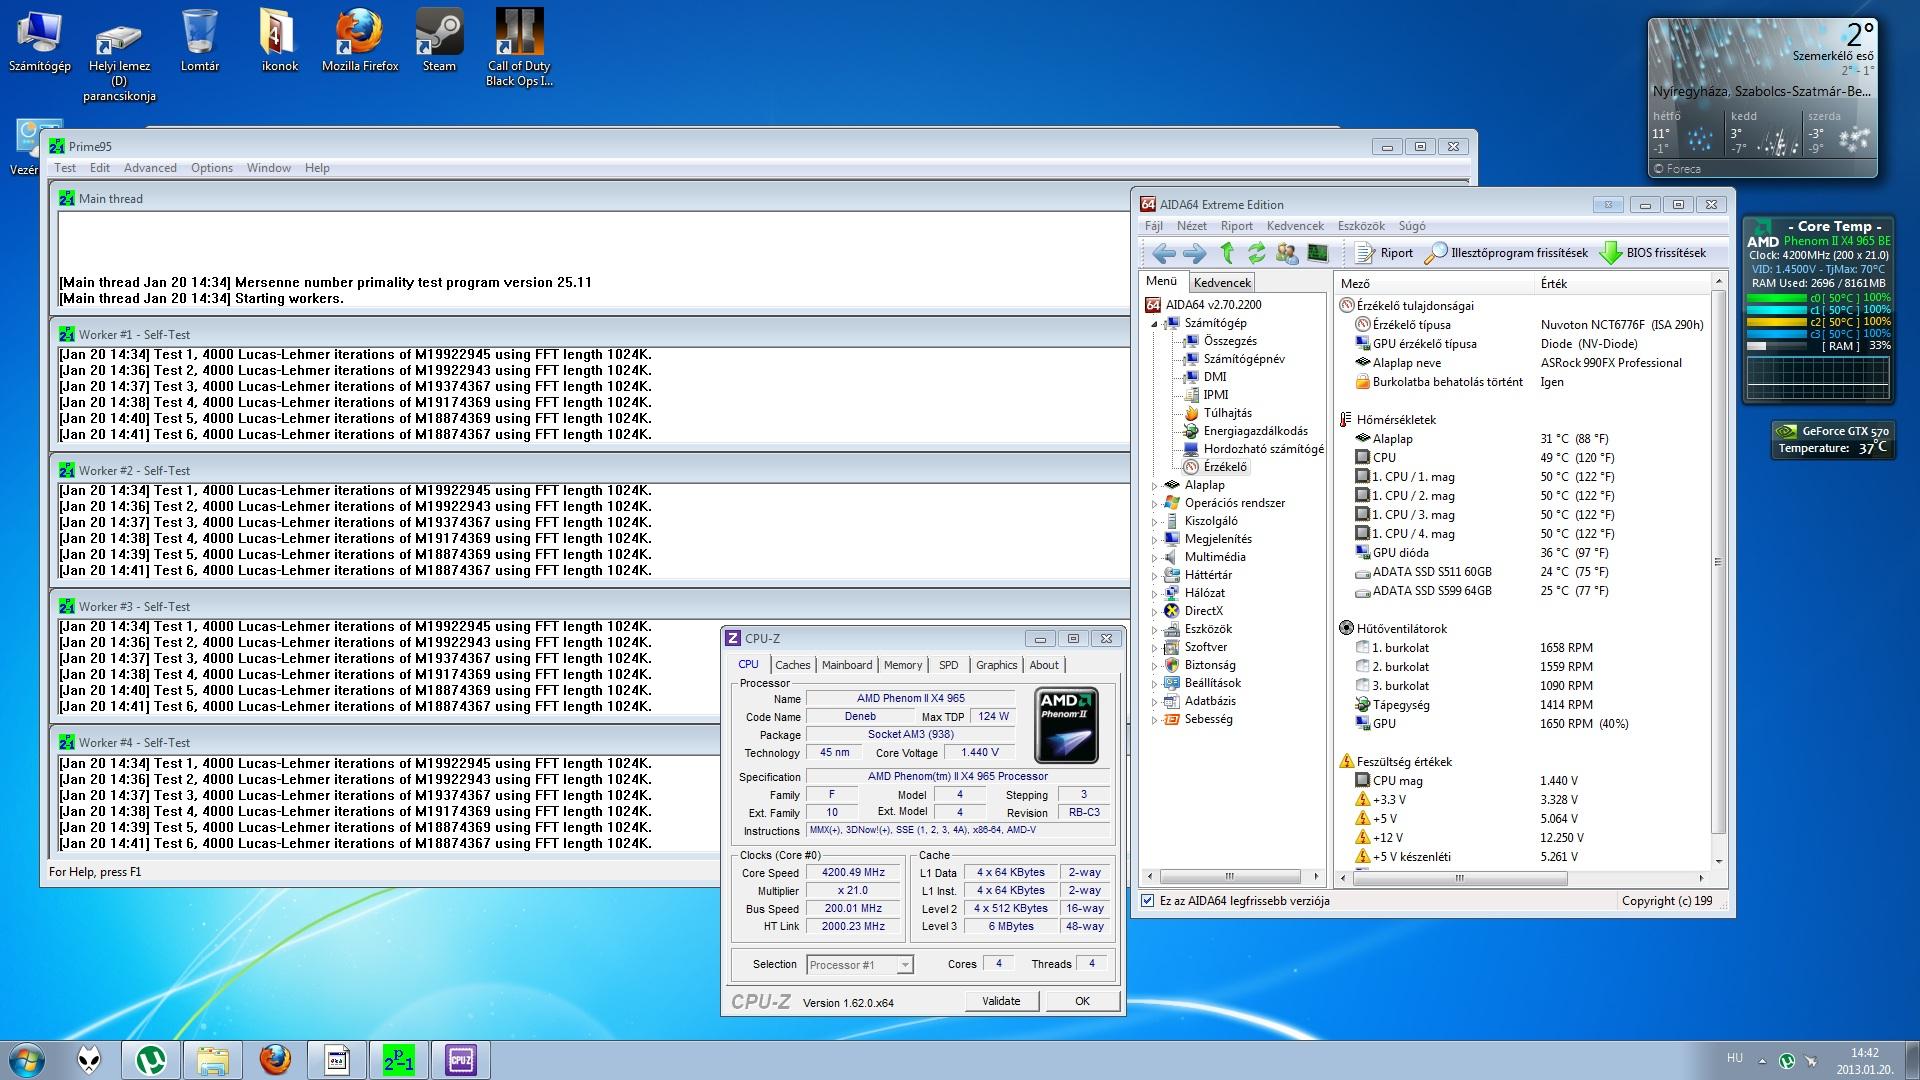Click the Back arrow in AIDA64 toolbar
This screenshot has width=1920, height=1080.
tap(1163, 253)
